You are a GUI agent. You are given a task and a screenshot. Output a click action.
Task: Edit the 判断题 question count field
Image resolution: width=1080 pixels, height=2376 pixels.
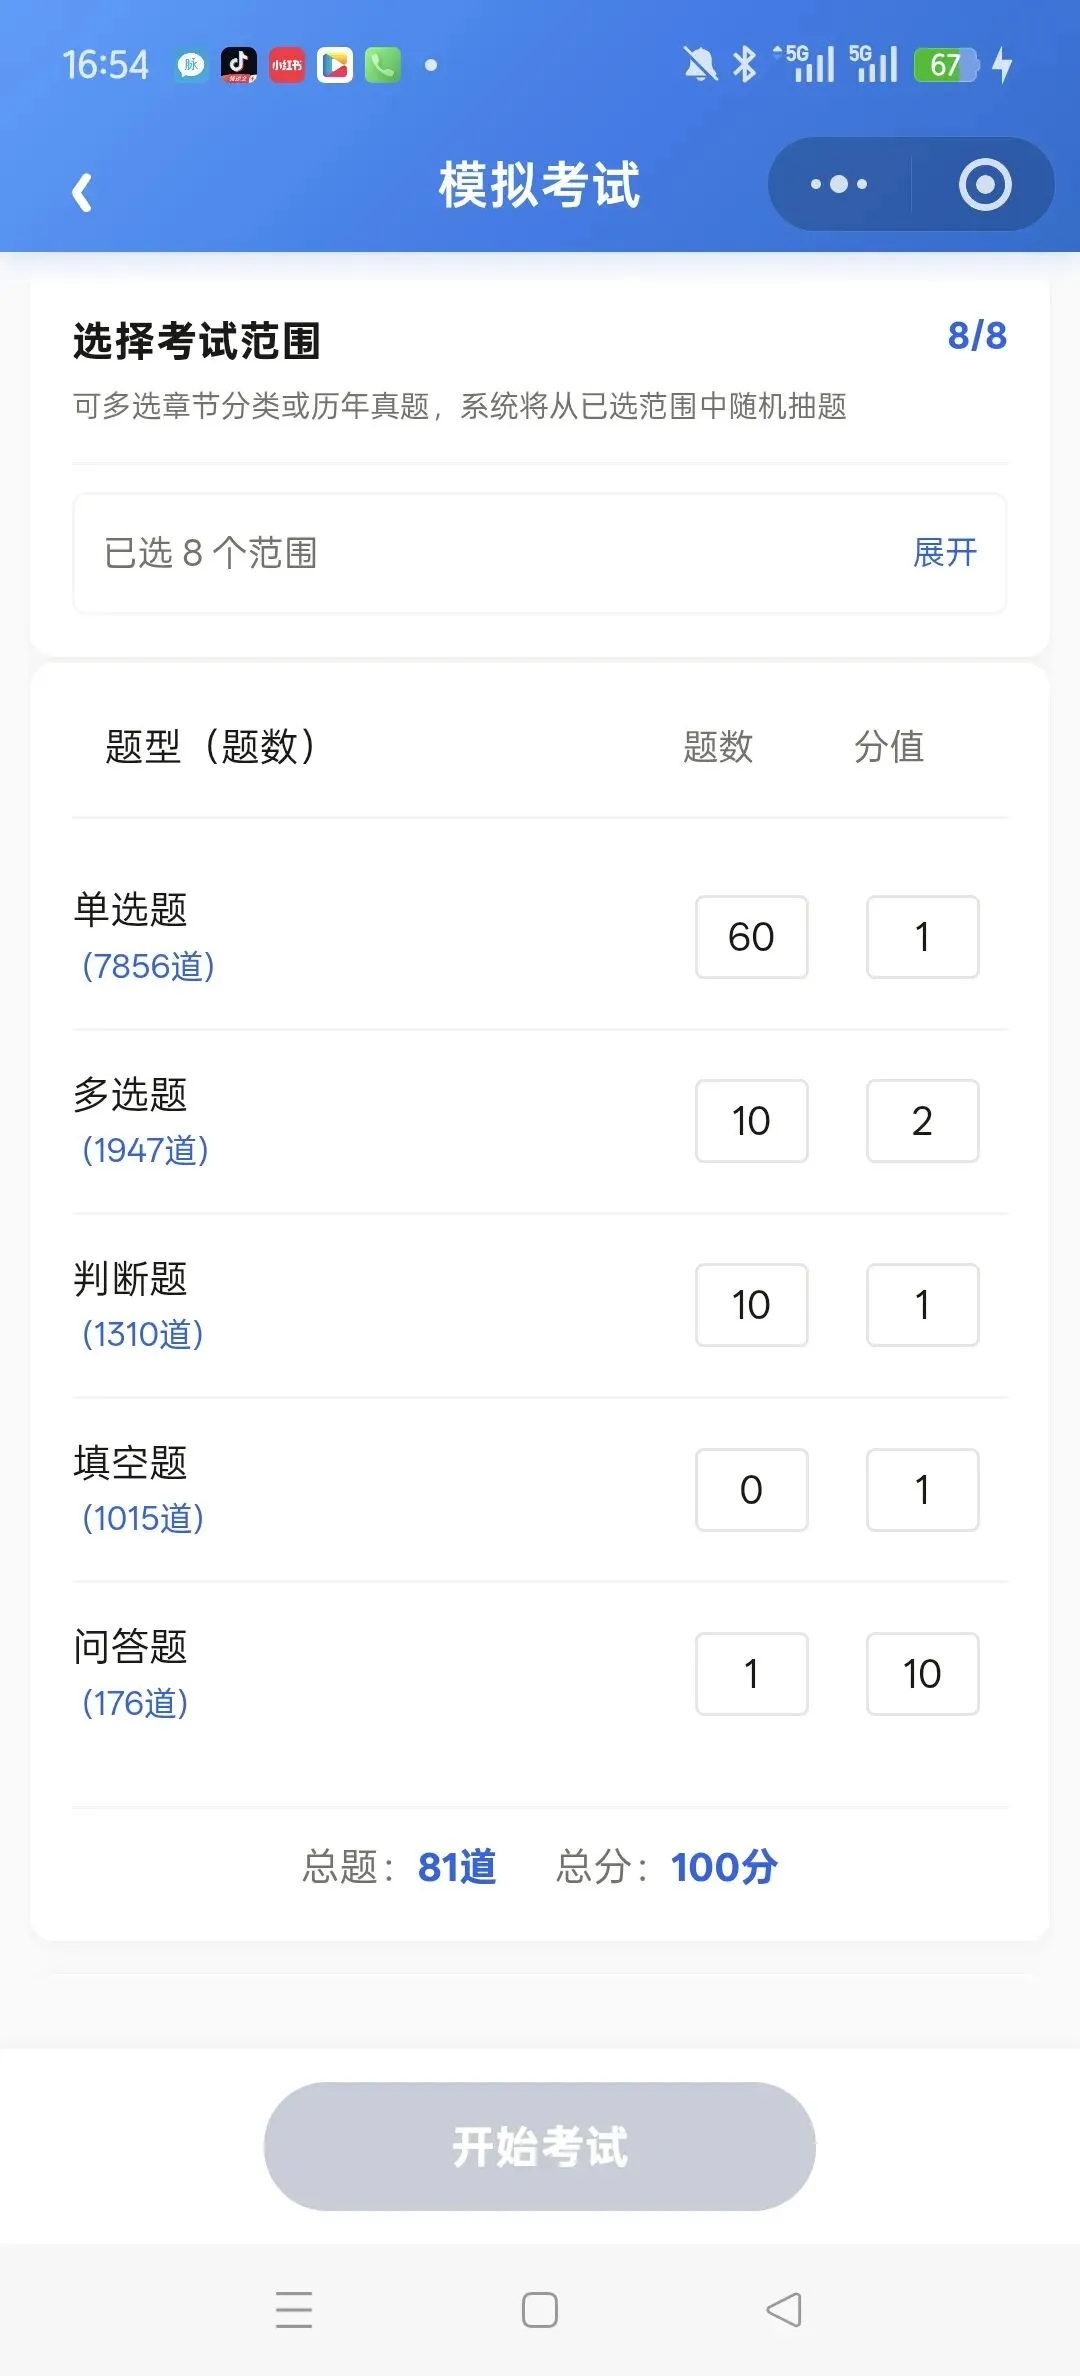coord(752,1305)
